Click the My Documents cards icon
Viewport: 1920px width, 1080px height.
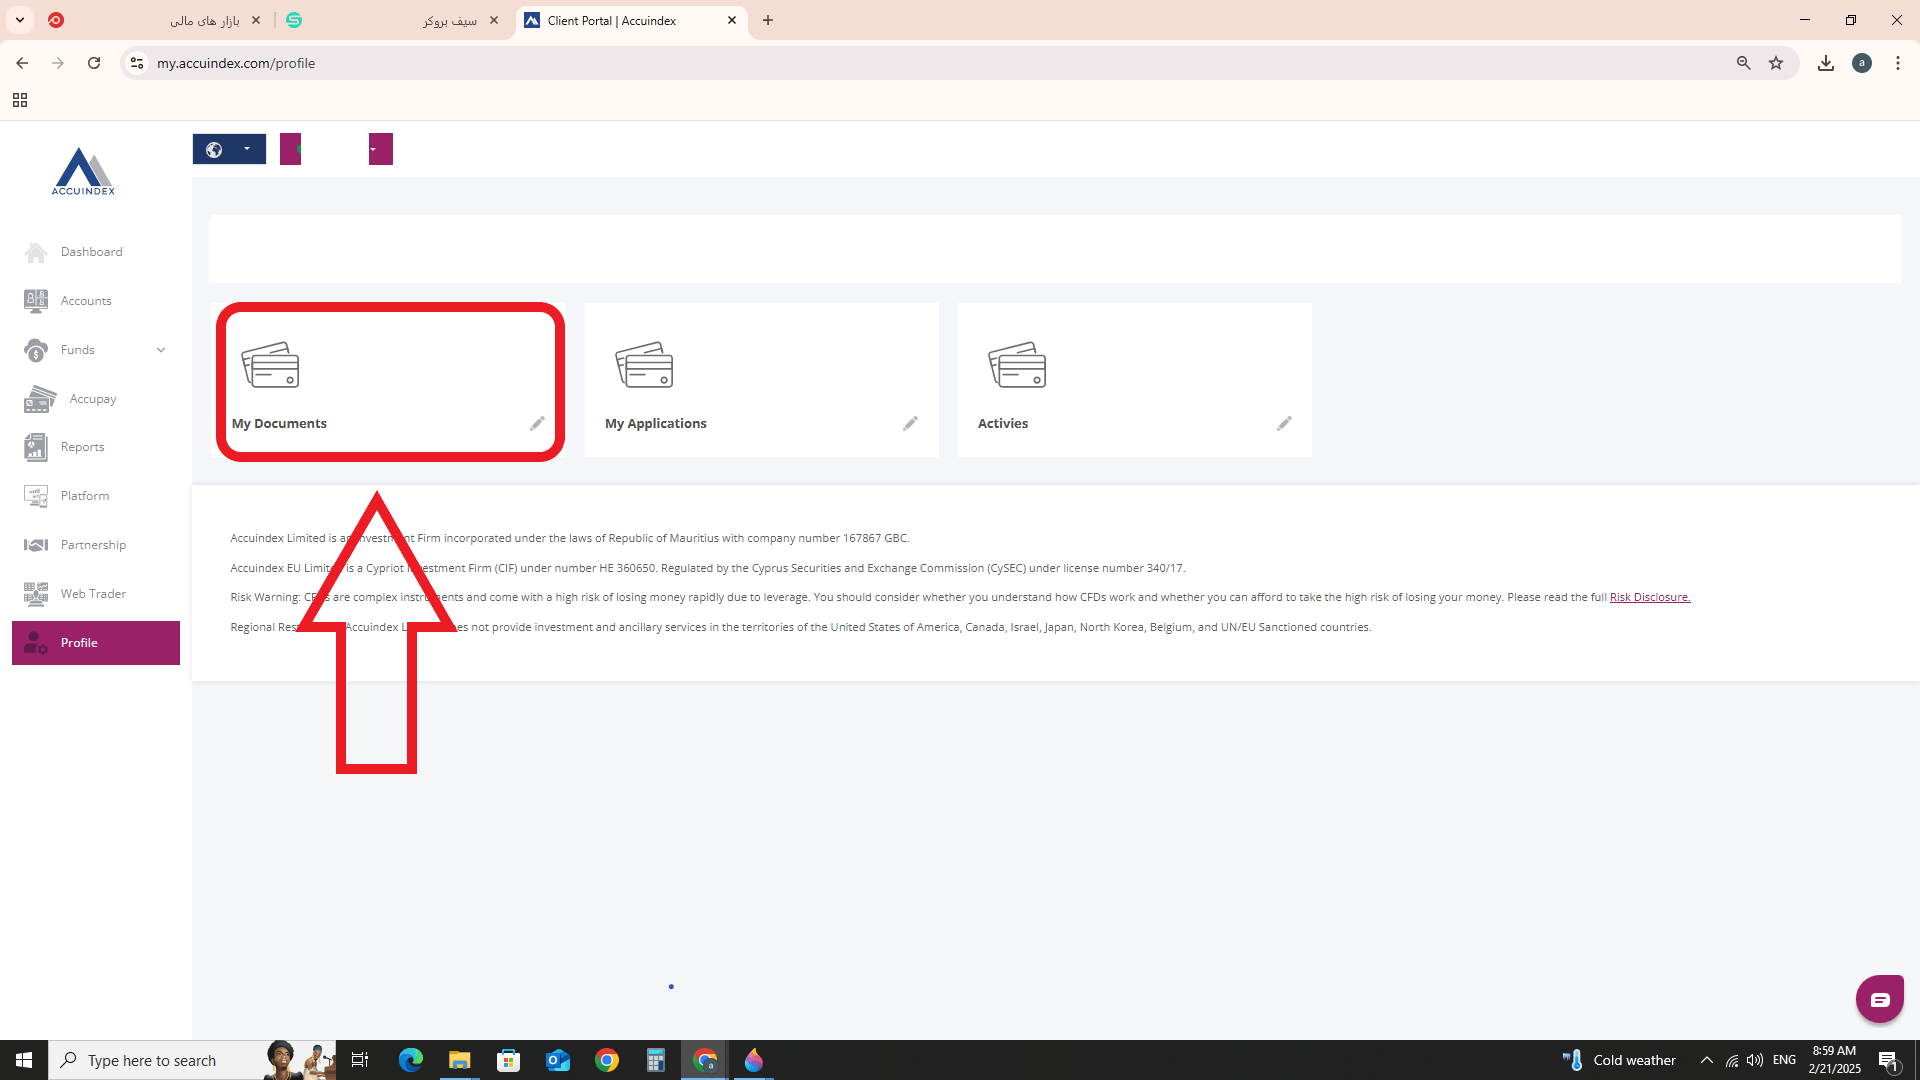pos(270,365)
